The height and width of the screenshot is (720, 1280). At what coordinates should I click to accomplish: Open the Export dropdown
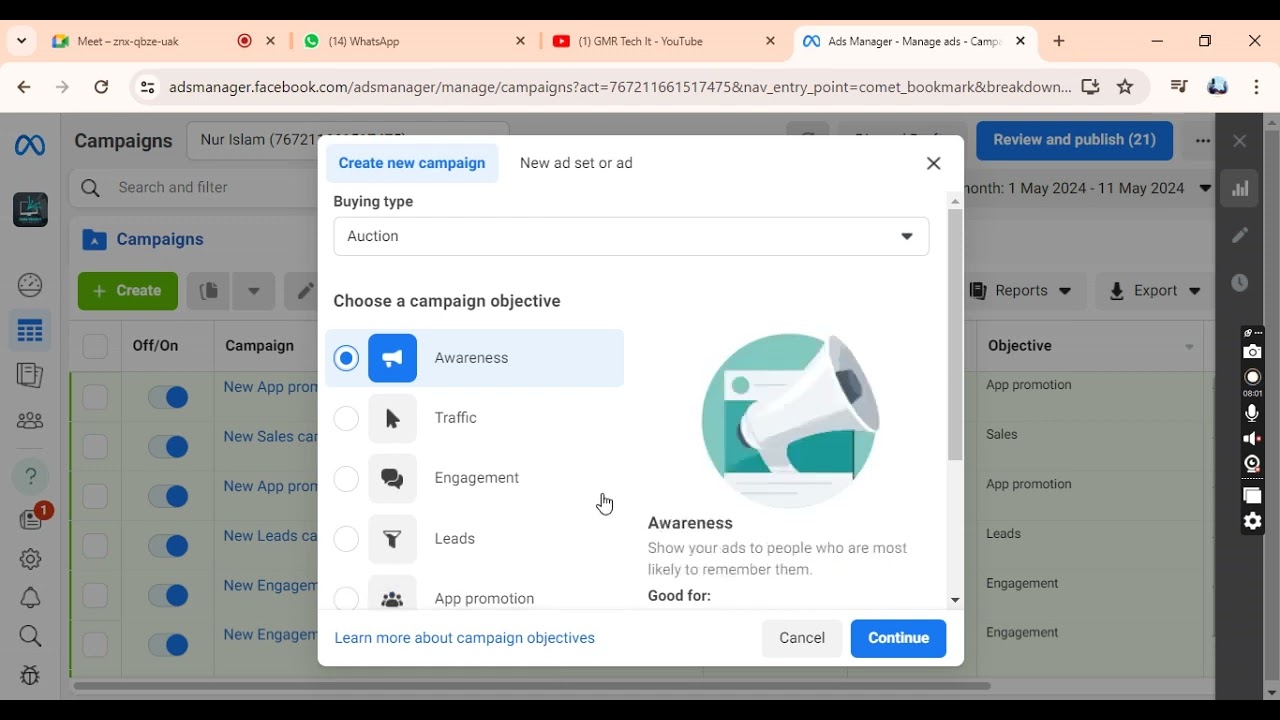click(1155, 291)
